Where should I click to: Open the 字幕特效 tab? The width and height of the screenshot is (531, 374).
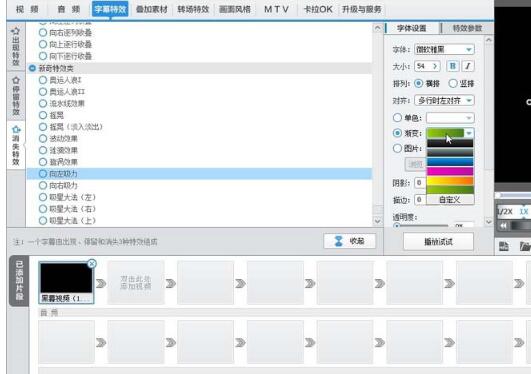[x=110, y=9]
